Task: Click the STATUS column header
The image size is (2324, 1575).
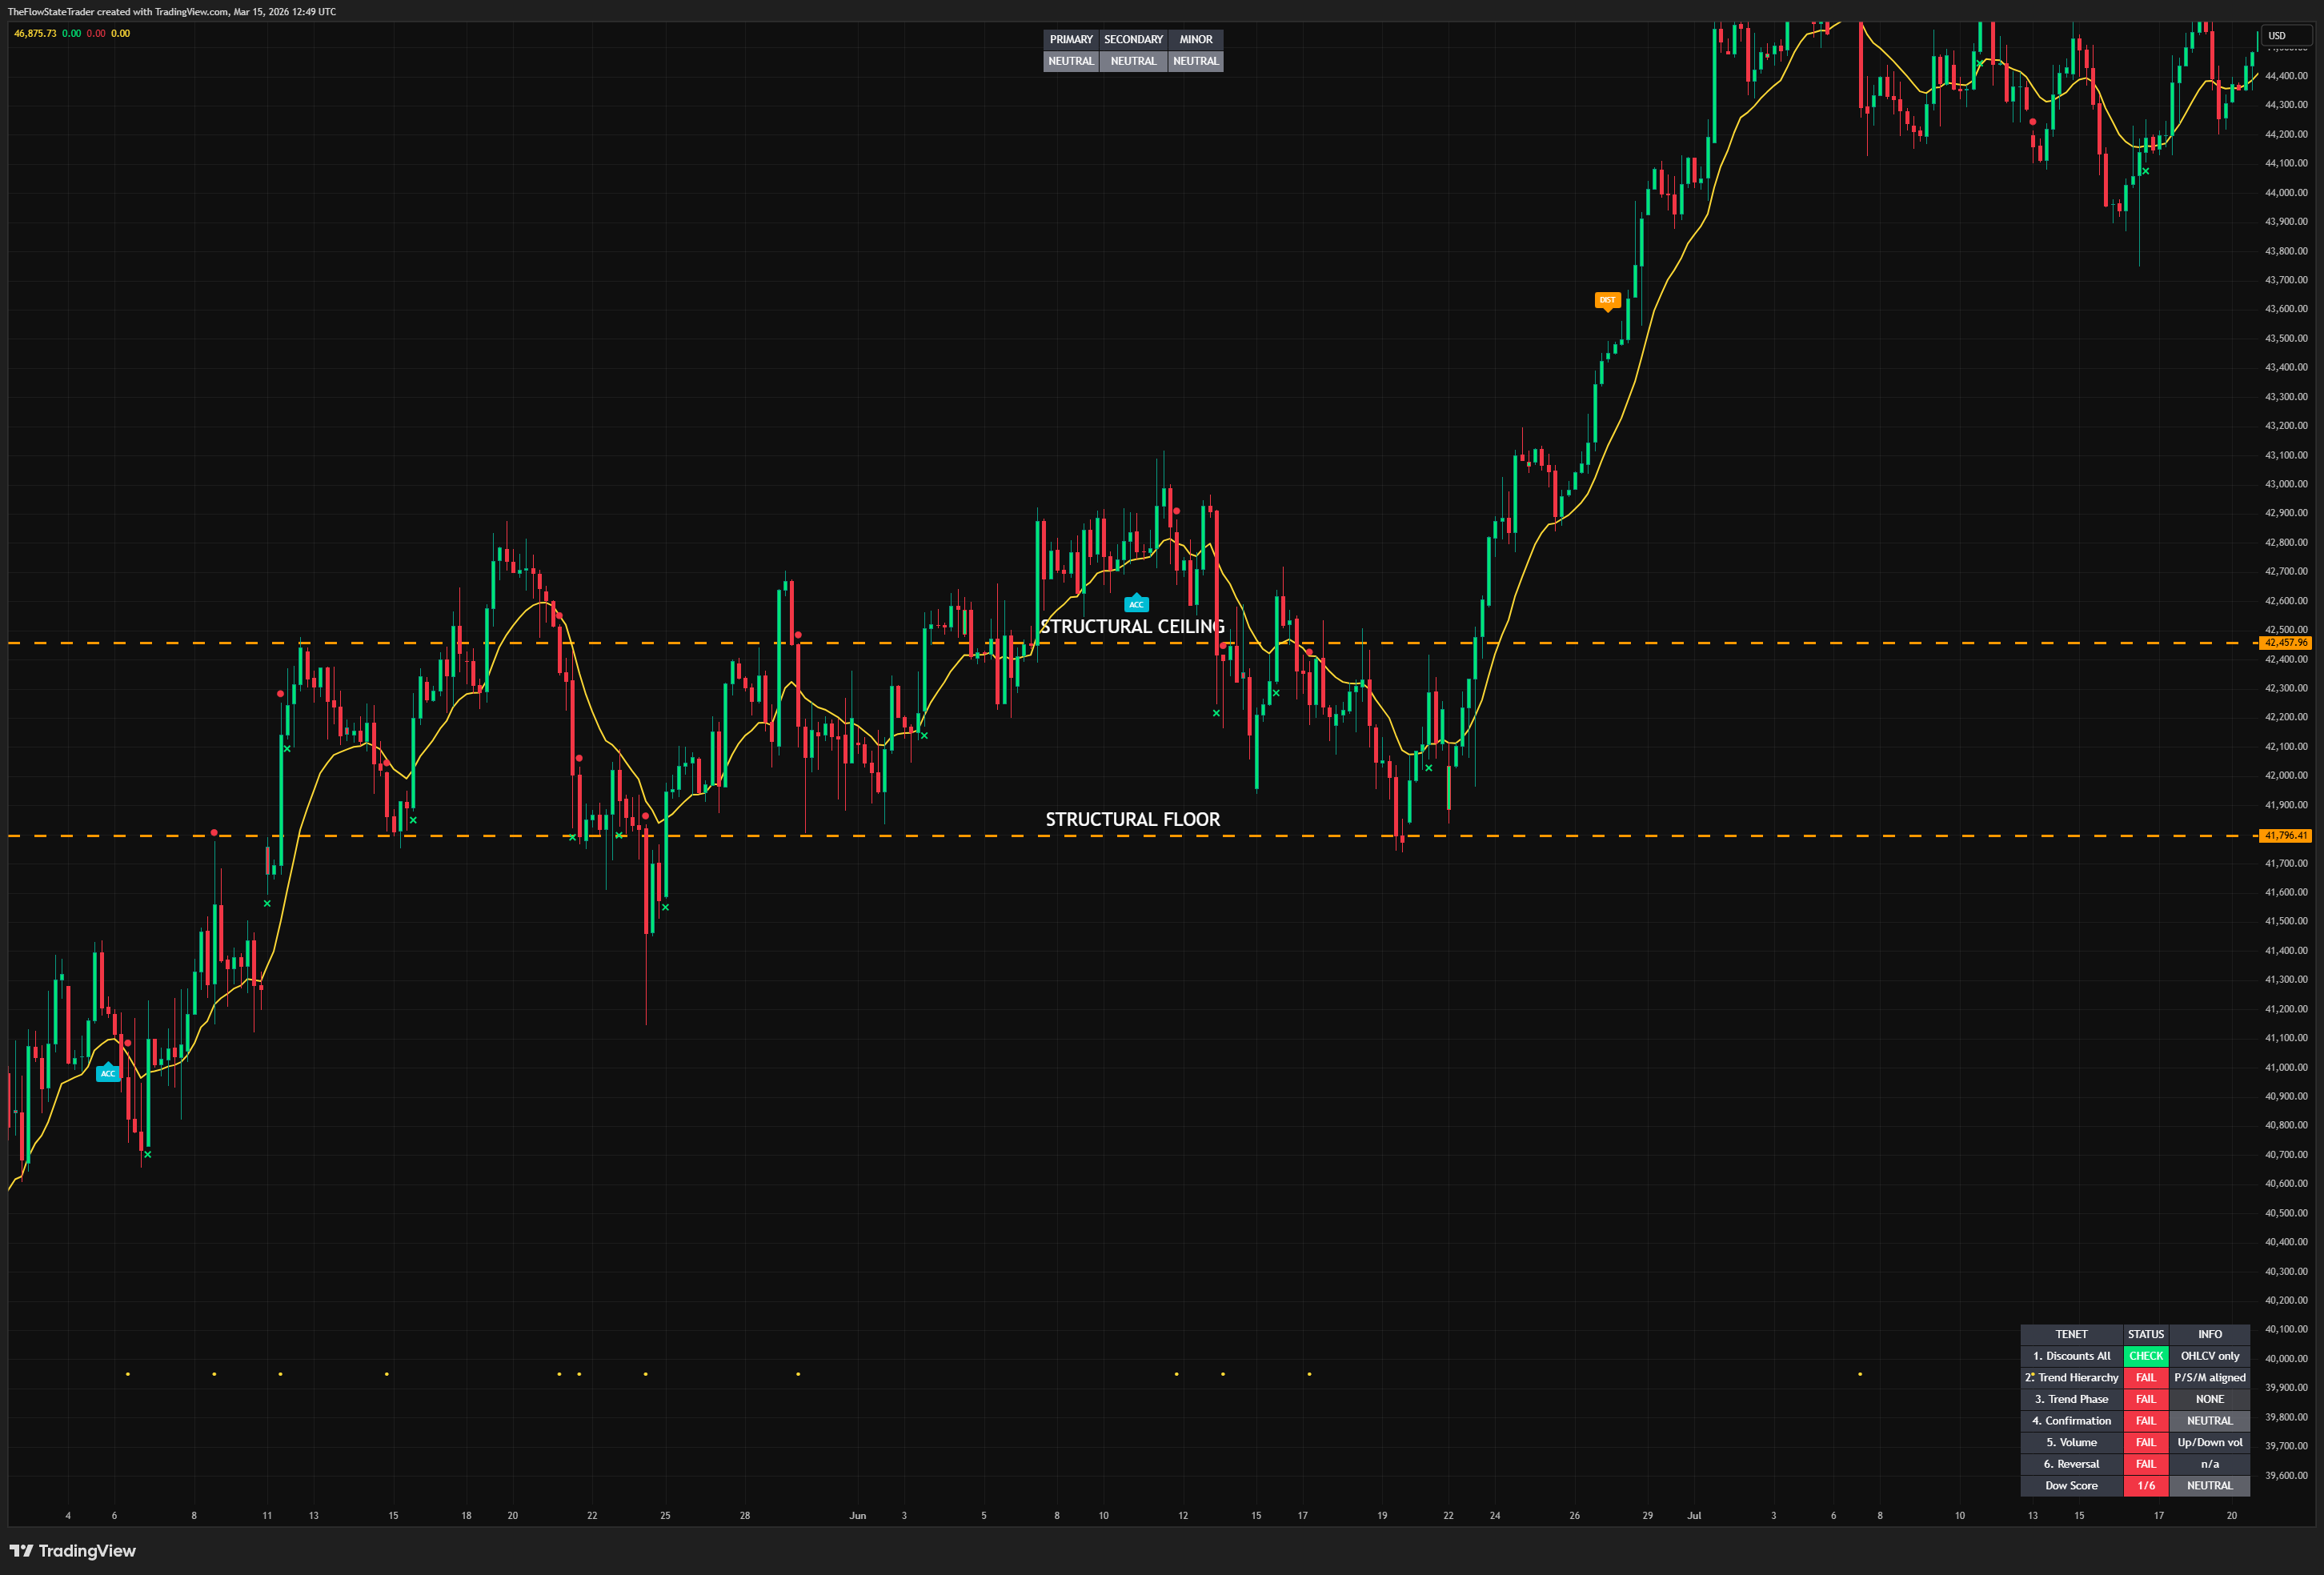Action: tap(2146, 1335)
